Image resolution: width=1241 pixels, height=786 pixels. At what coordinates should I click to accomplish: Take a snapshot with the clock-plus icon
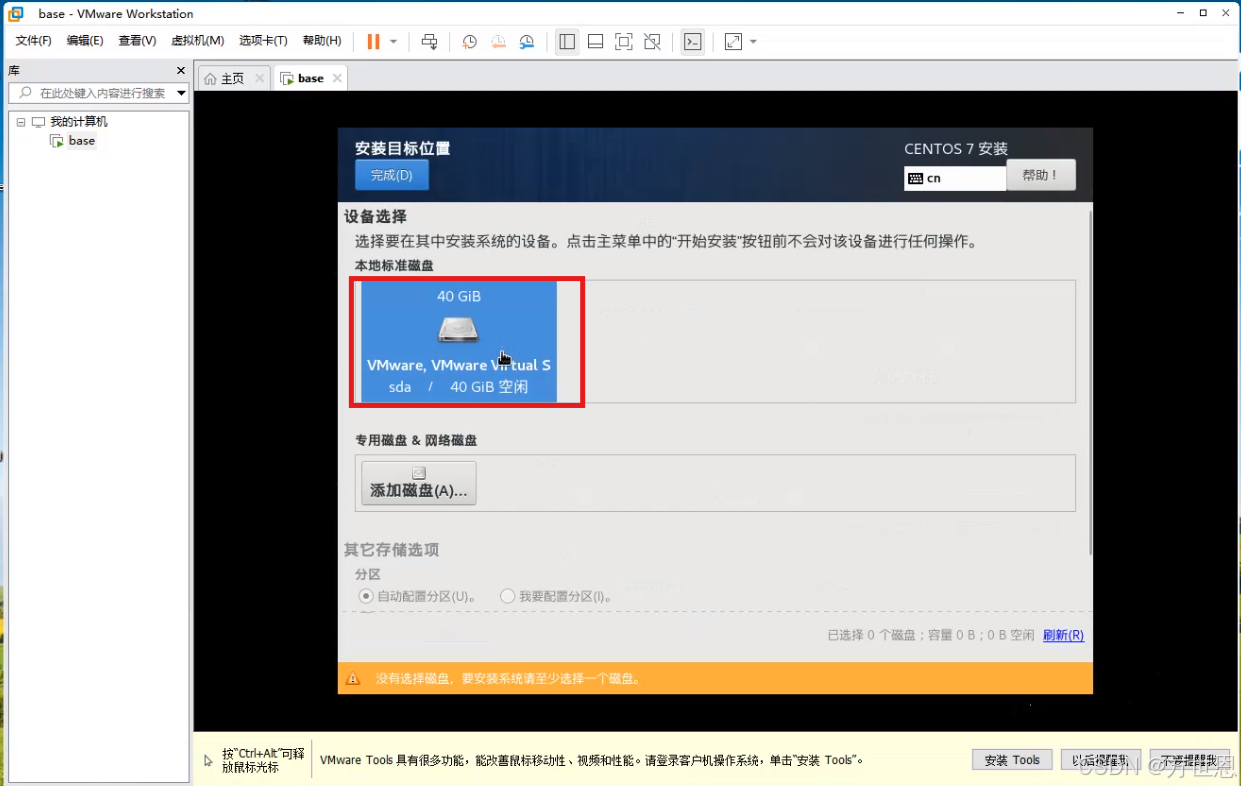point(469,41)
